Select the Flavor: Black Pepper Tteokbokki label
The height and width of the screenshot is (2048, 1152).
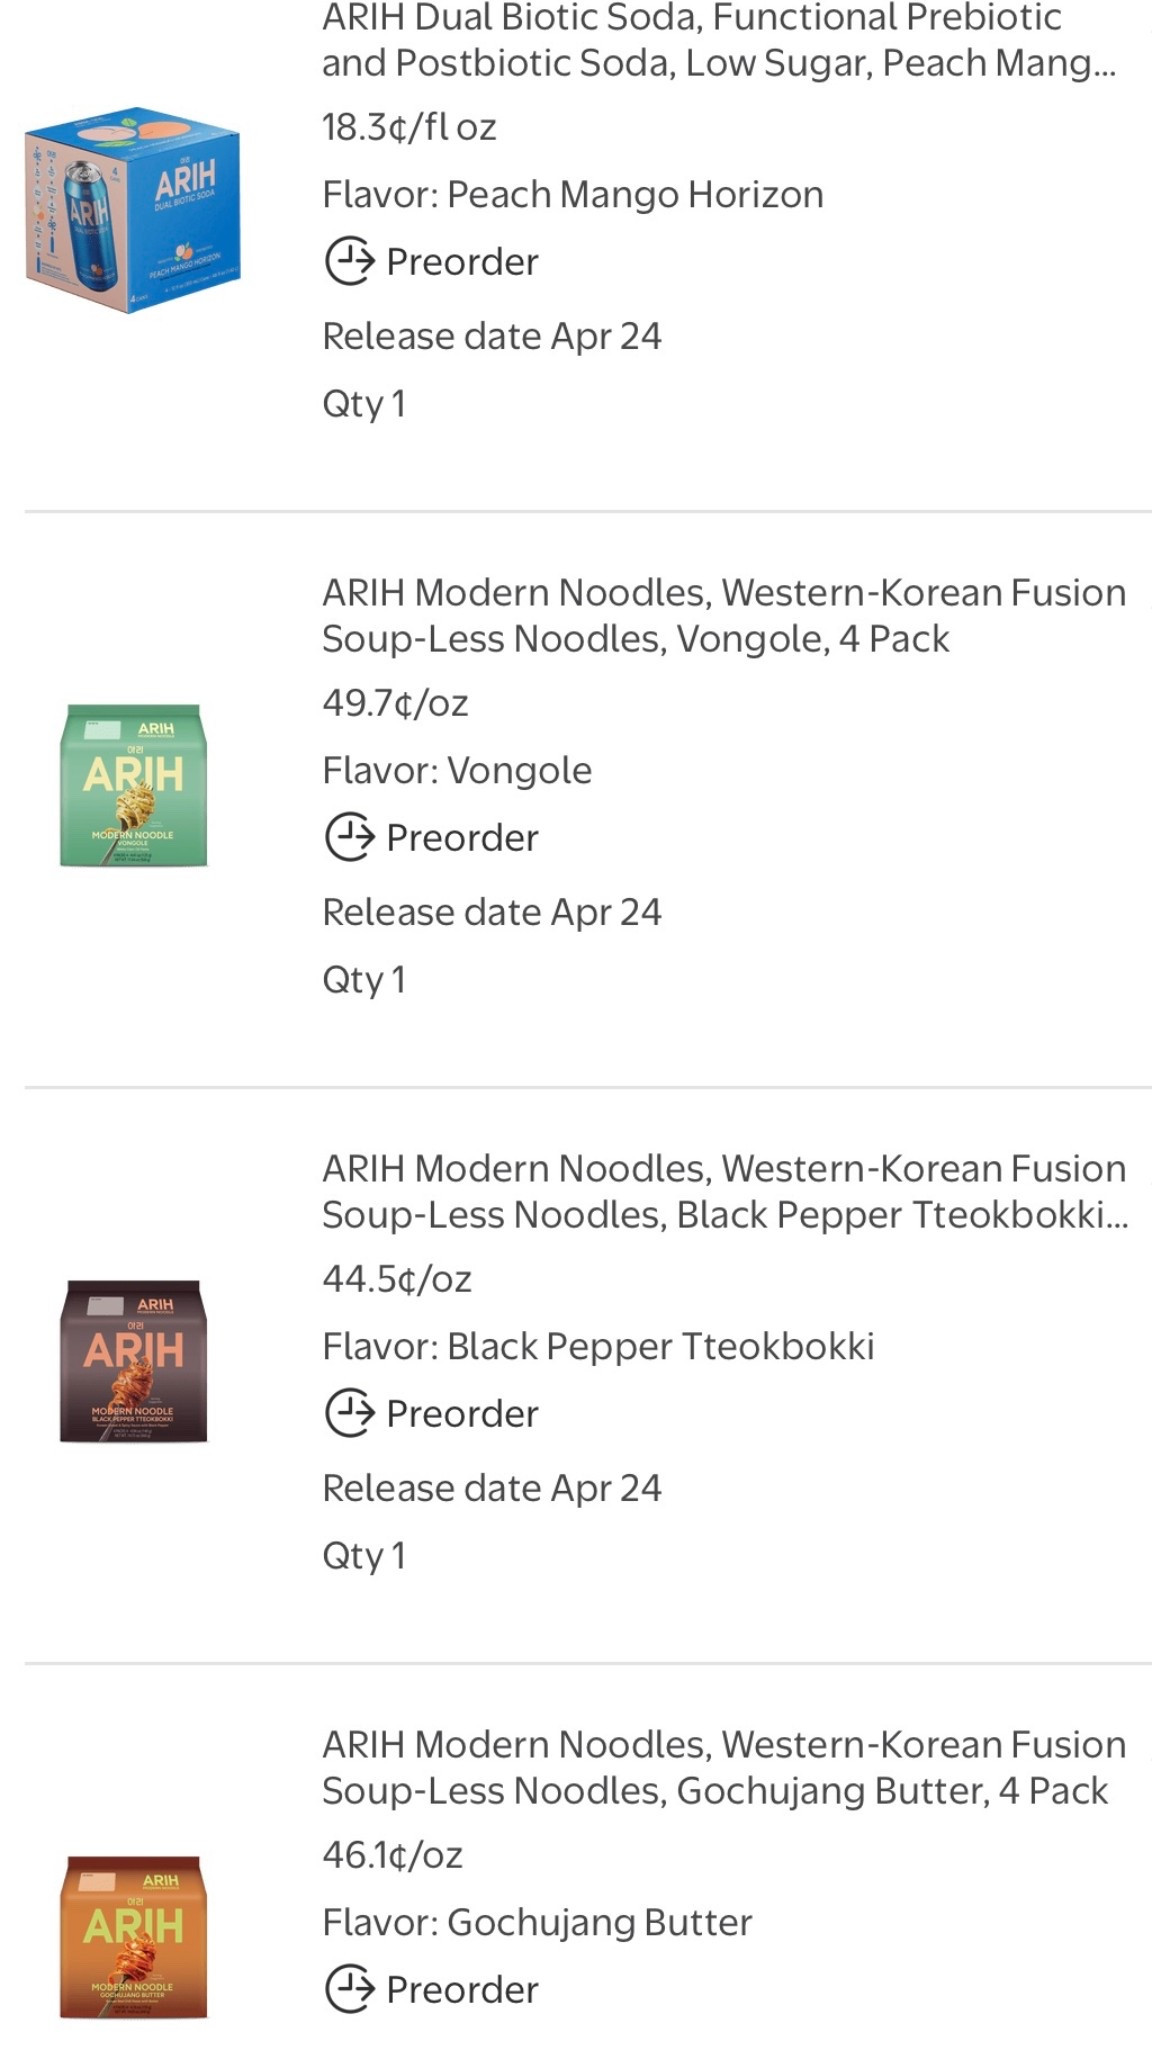(x=598, y=1347)
